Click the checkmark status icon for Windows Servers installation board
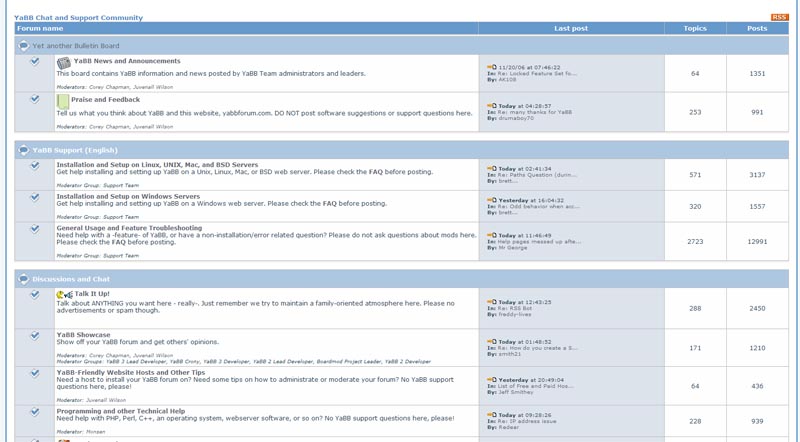800x442 pixels. [x=35, y=197]
